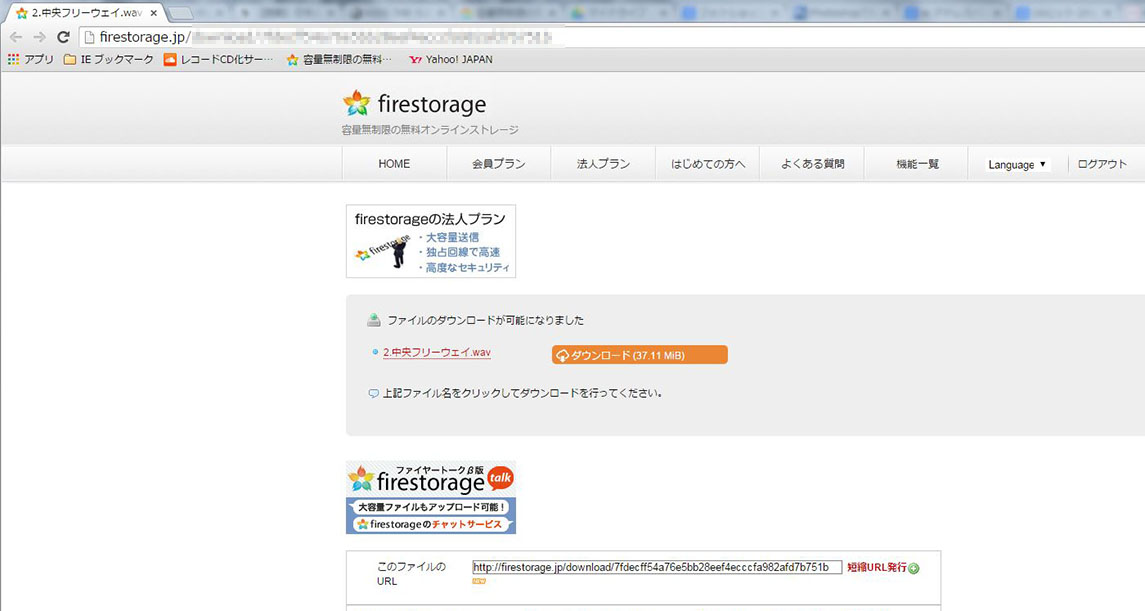Screen dimensions: 1145x611
Task: Click the このファイルのURL text field
Action: 656,567
